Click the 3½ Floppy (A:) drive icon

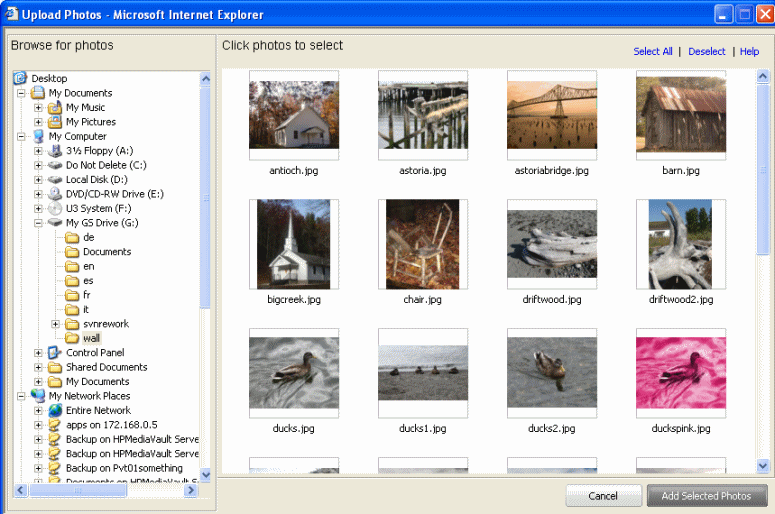point(55,151)
